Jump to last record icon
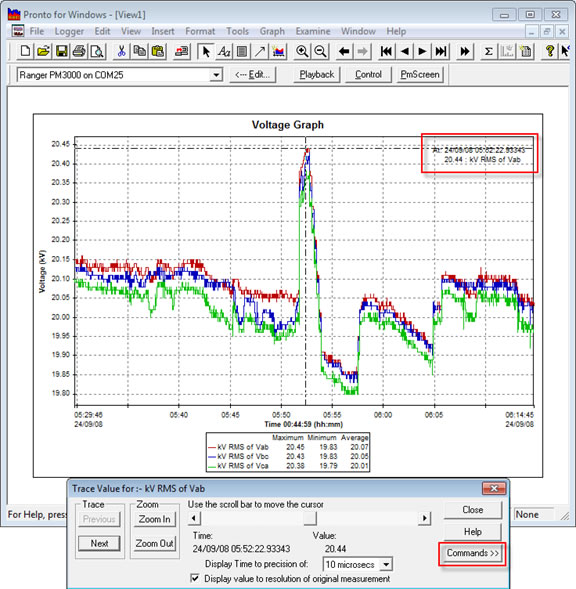 click(x=441, y=51)
